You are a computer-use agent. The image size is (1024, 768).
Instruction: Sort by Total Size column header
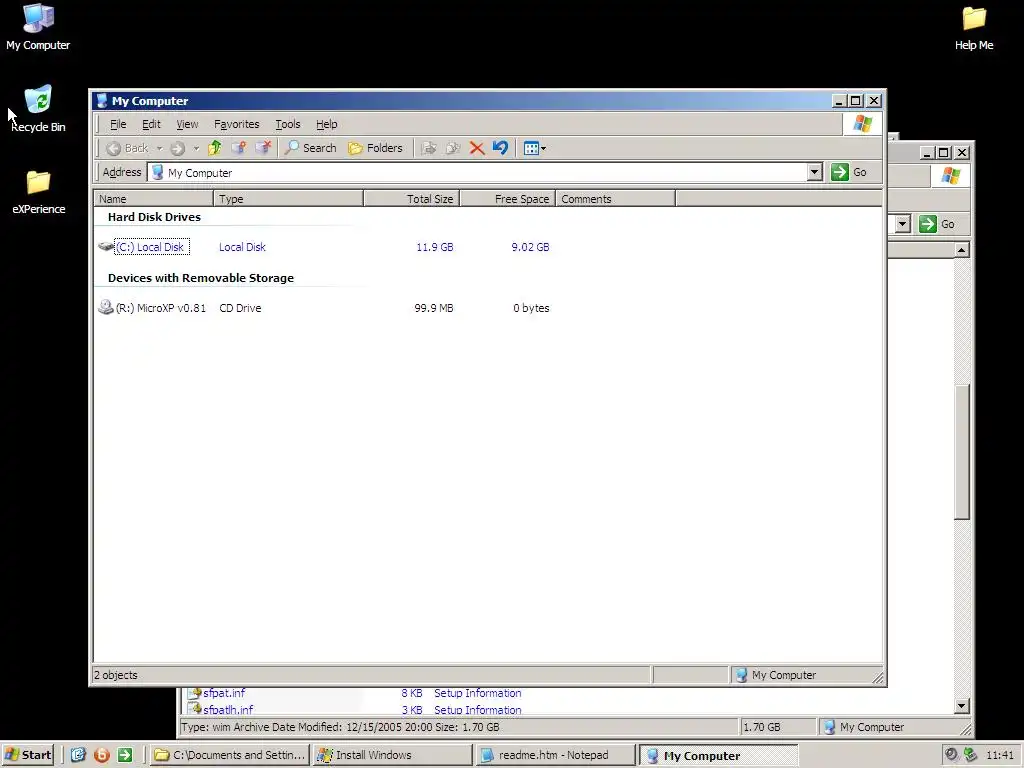pos(411,199)
